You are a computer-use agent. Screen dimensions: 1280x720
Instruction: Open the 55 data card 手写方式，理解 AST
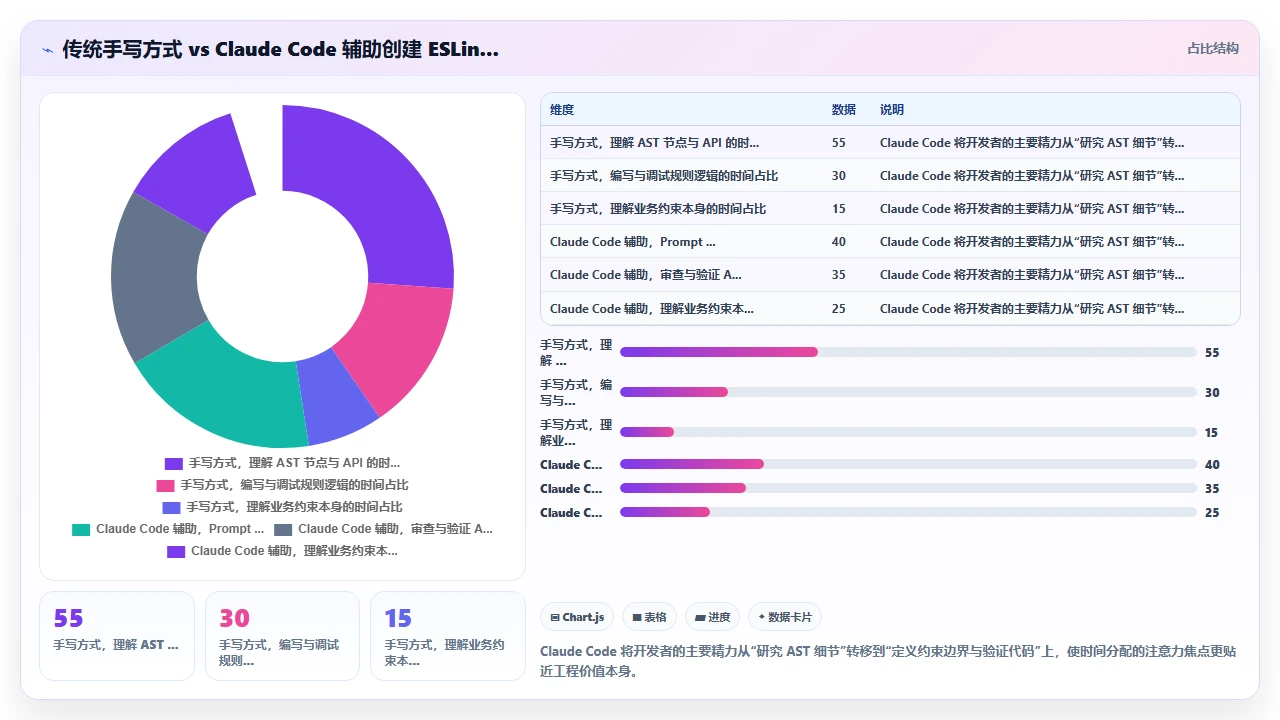click(x=117, y=636)
